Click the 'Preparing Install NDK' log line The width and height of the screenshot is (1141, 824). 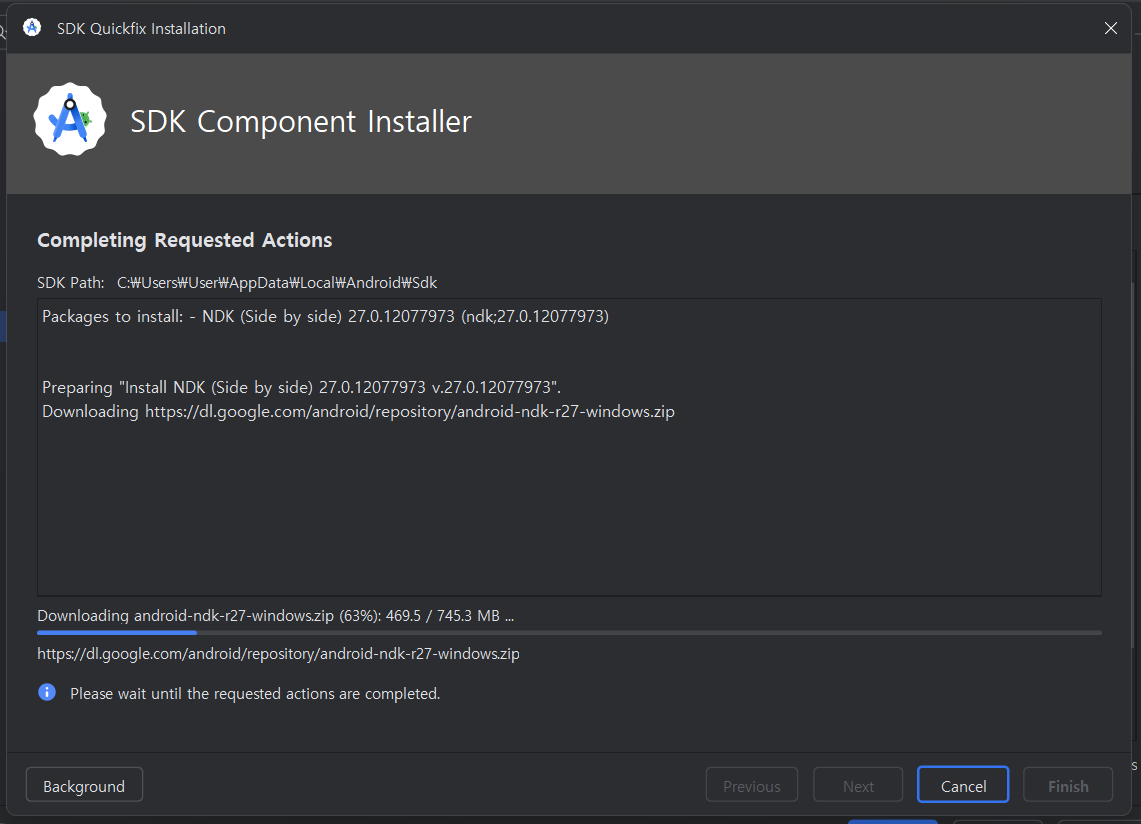coord(301,387)
